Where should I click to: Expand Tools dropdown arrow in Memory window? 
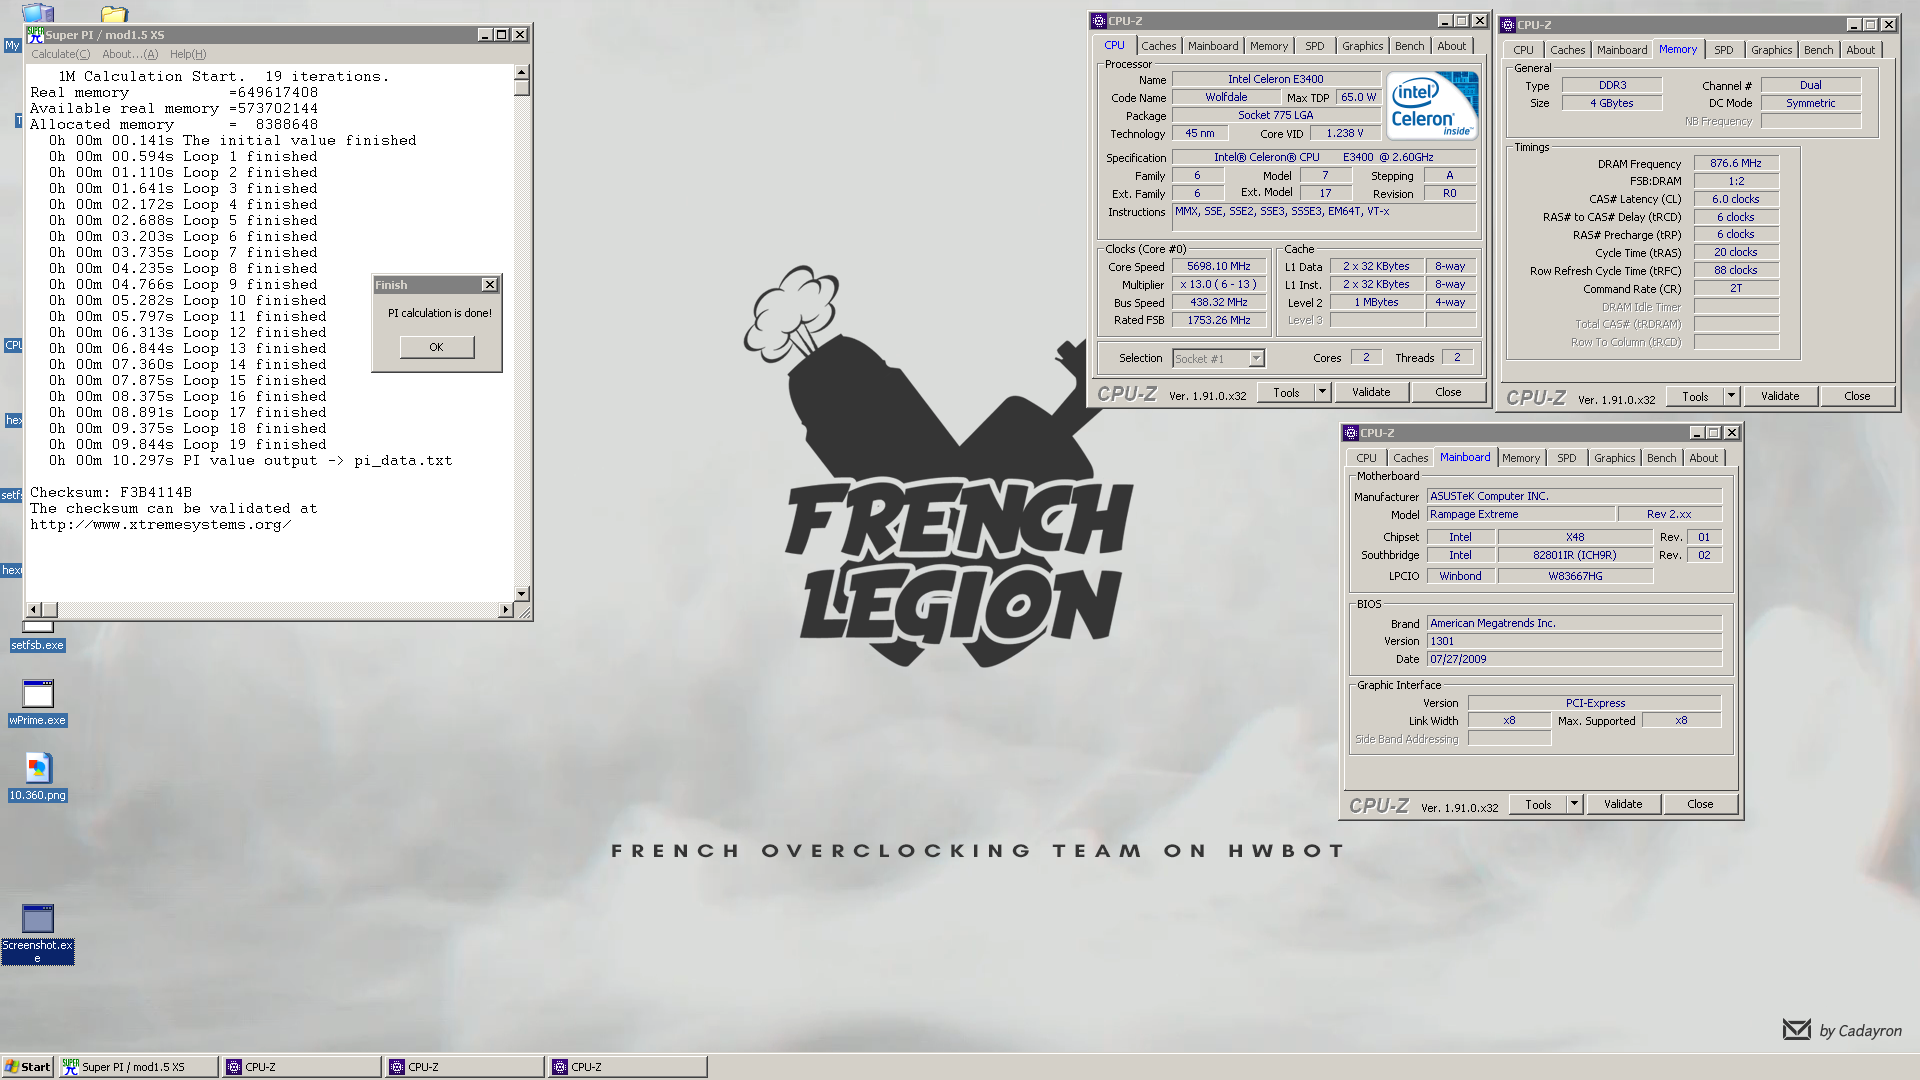click(x=1731, y=396)
